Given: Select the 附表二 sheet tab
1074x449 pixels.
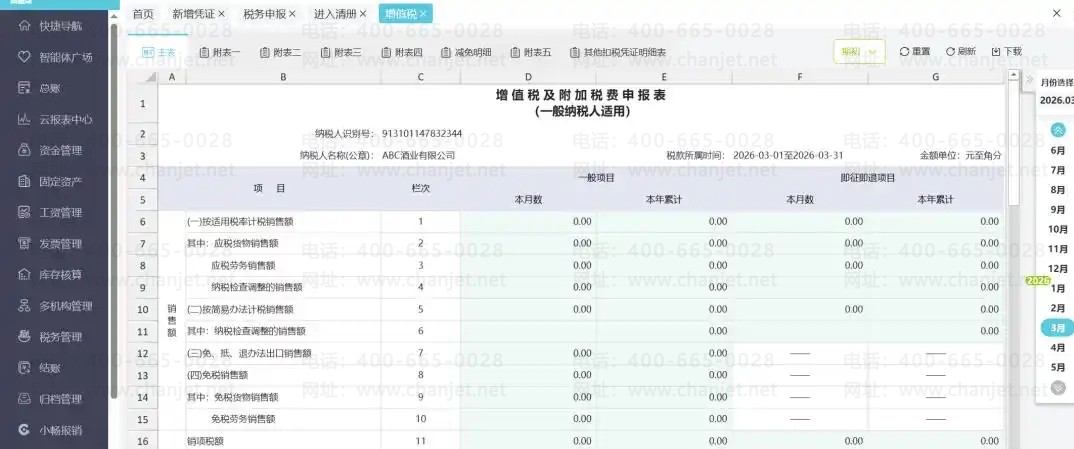Looking at the screenshot, I should coord(281,52).
